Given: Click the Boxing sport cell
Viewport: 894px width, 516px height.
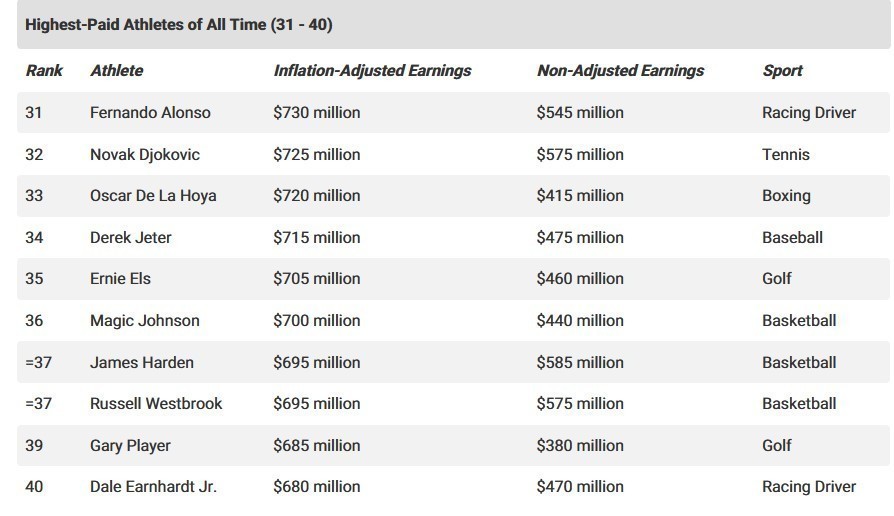Looking at the screenshot, I should click(x=786, y=196).
